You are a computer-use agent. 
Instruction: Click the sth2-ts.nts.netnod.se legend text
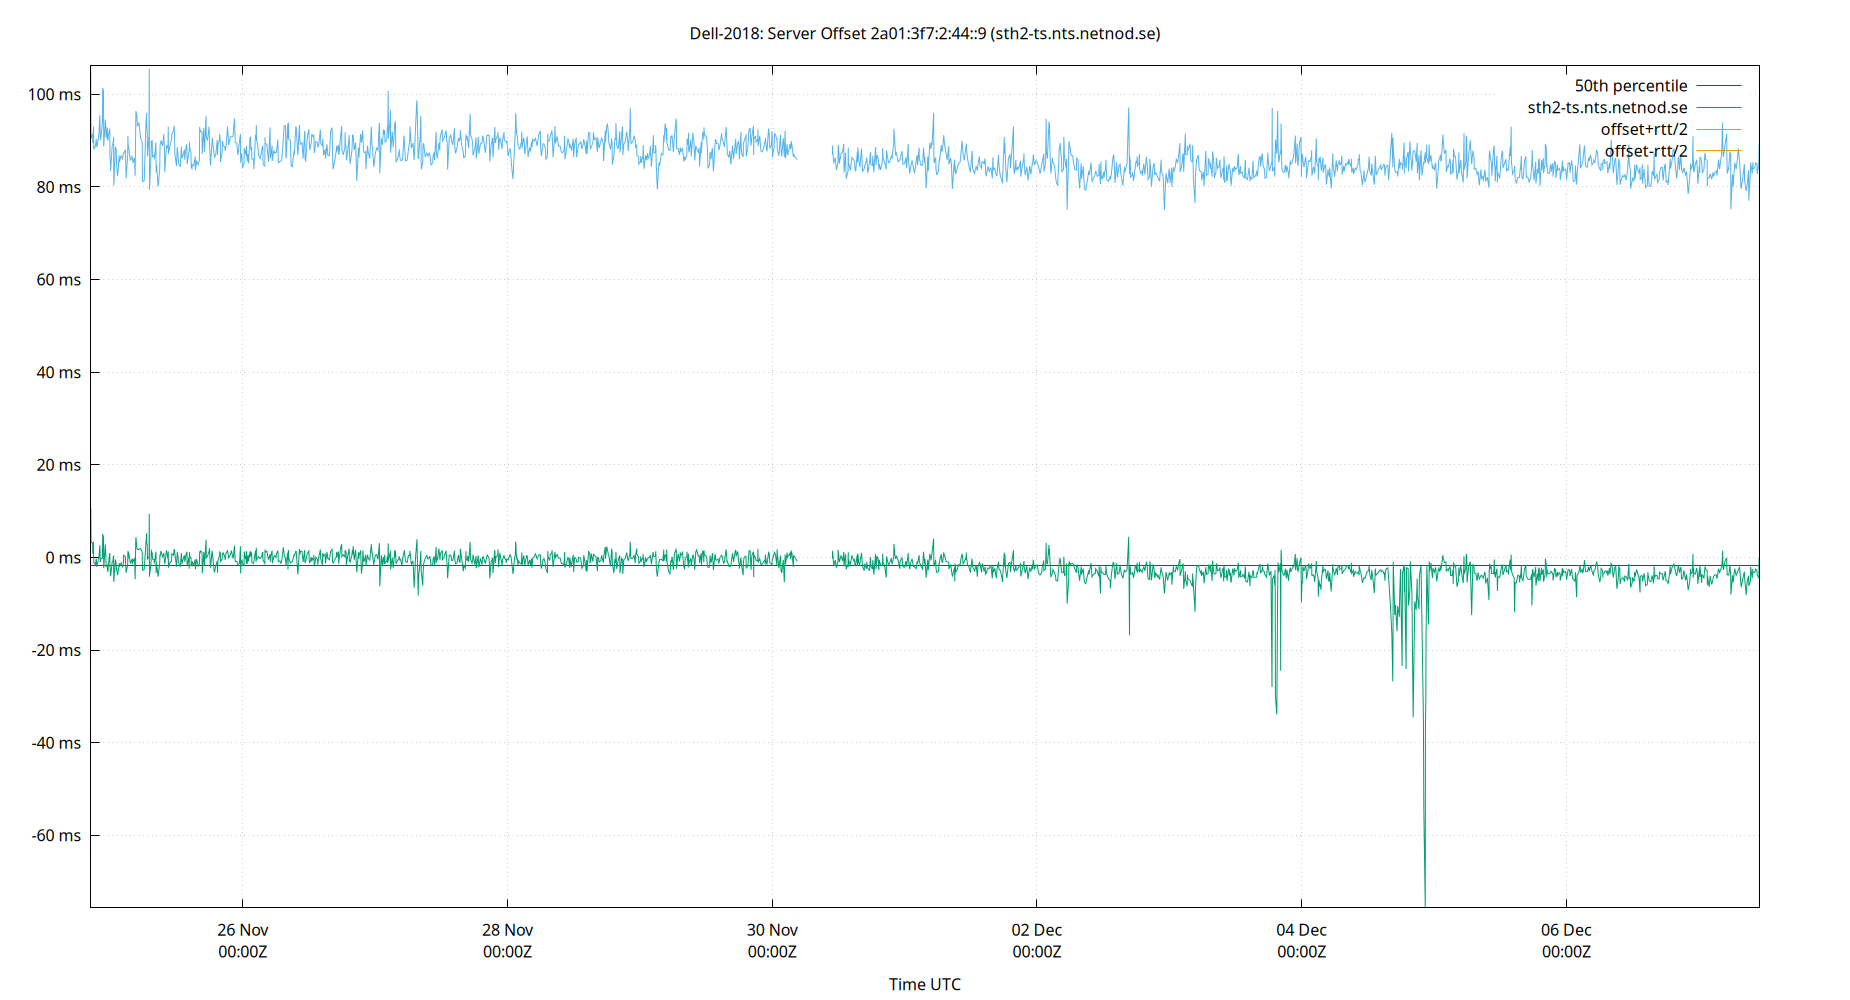[x=1605, y=107]
